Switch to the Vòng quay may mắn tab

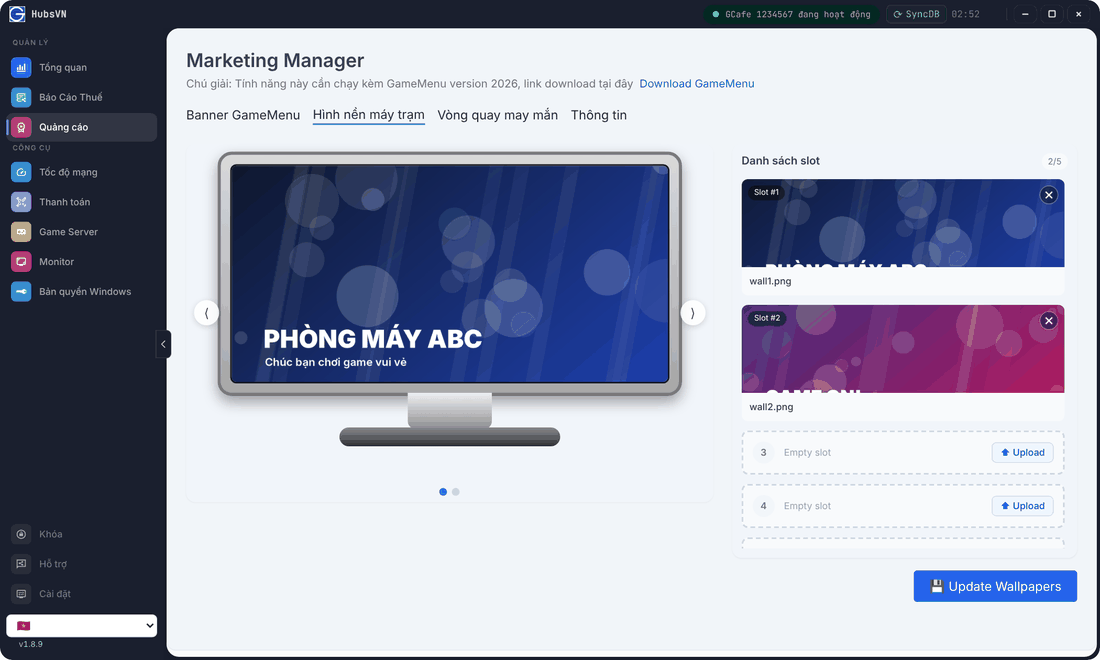(497, 115)
